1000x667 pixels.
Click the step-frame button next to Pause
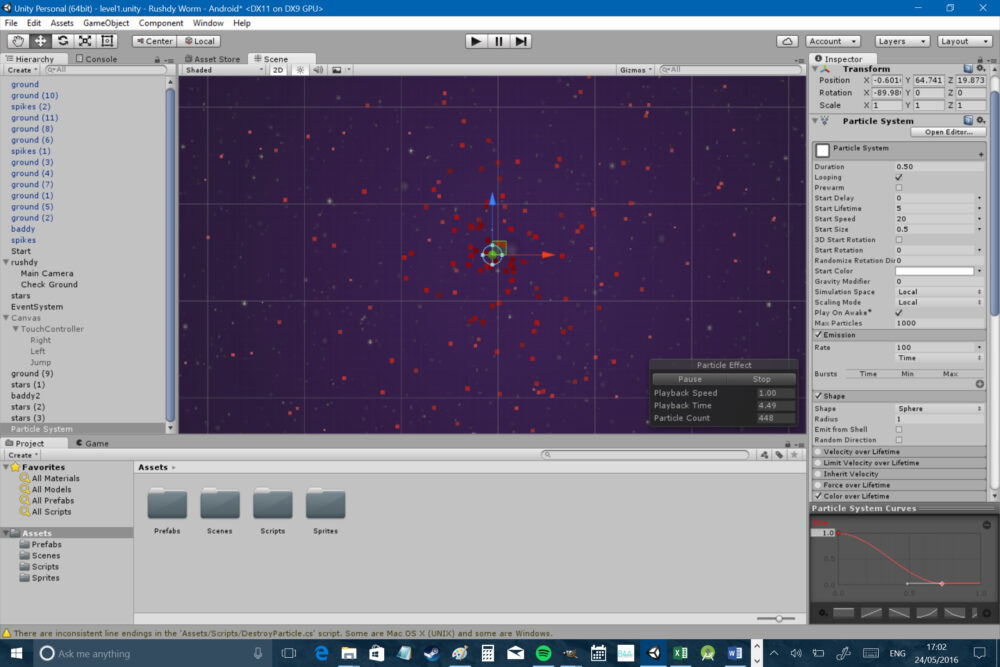click(x=519, y=41)
